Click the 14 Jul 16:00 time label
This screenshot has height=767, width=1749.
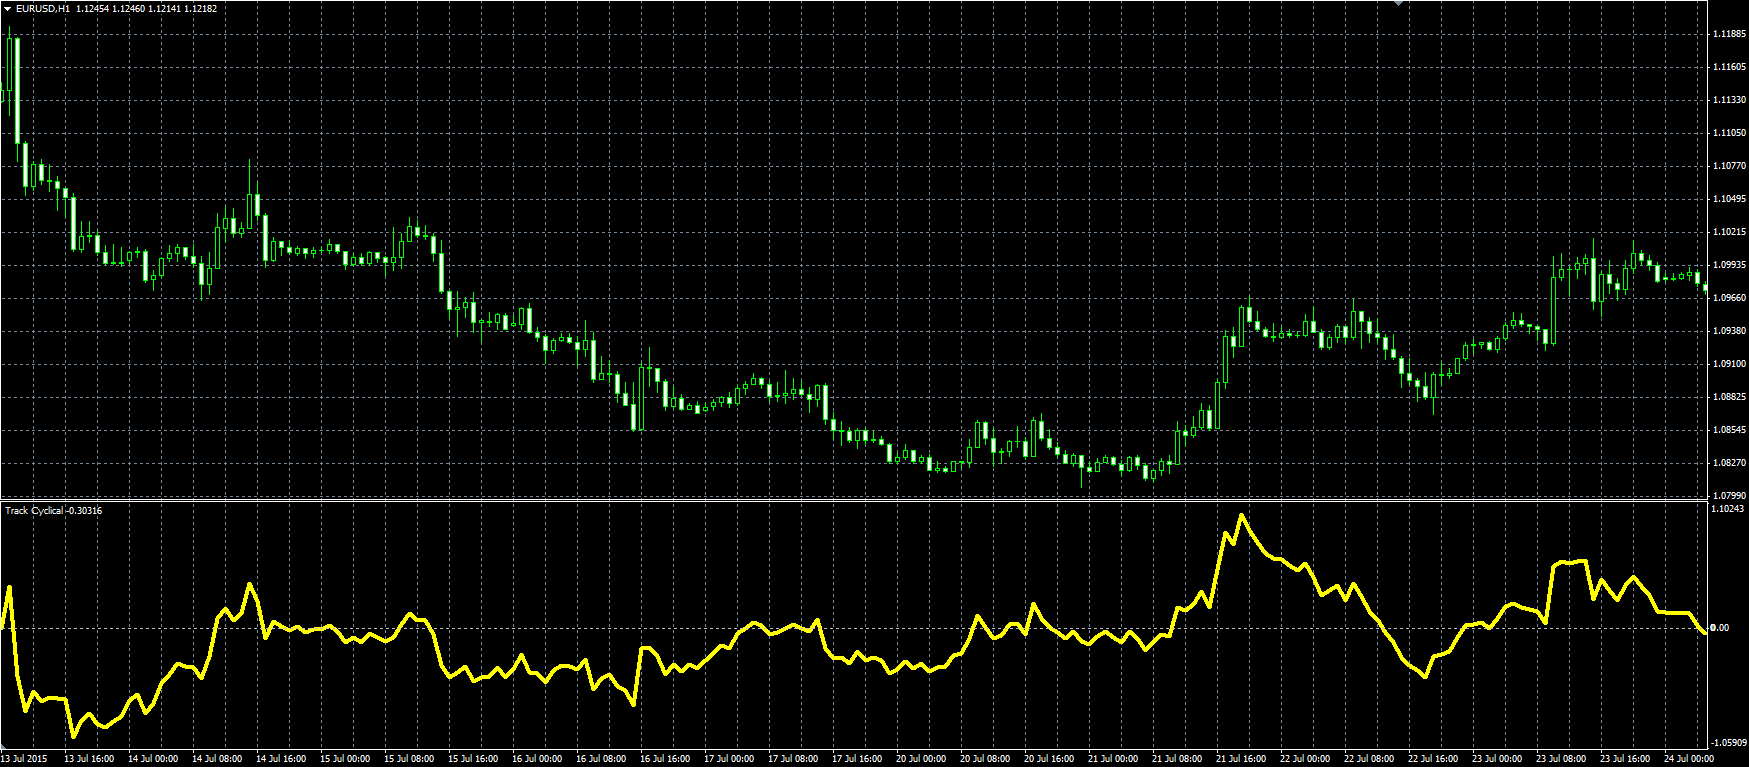281,759
